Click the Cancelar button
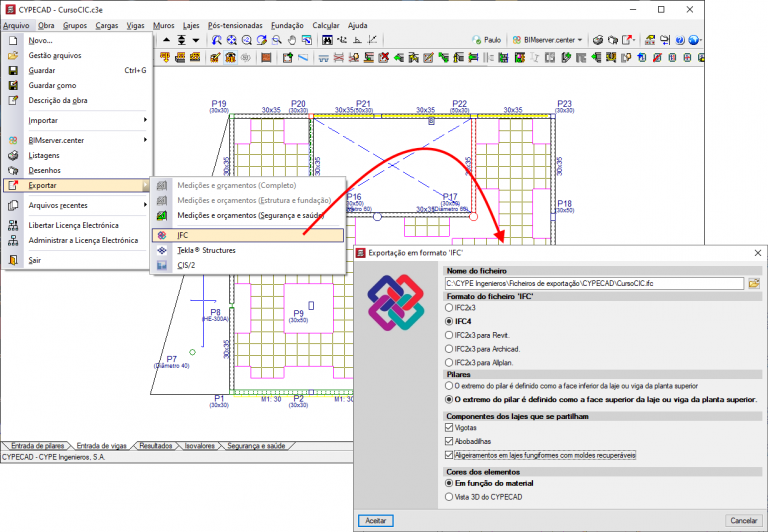Image resolution: width=768 pixels, height=532 pixels. (x=744, y=520)
